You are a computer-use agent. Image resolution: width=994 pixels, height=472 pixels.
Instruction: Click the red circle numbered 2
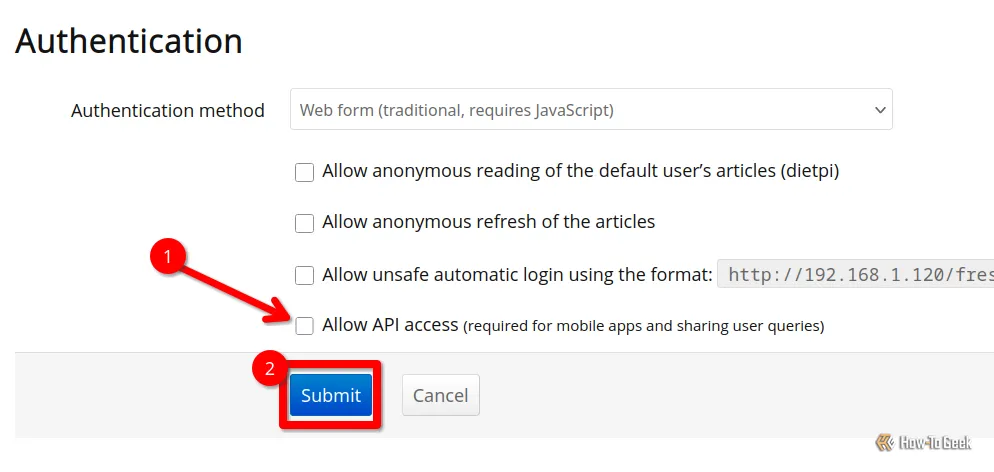270,369
